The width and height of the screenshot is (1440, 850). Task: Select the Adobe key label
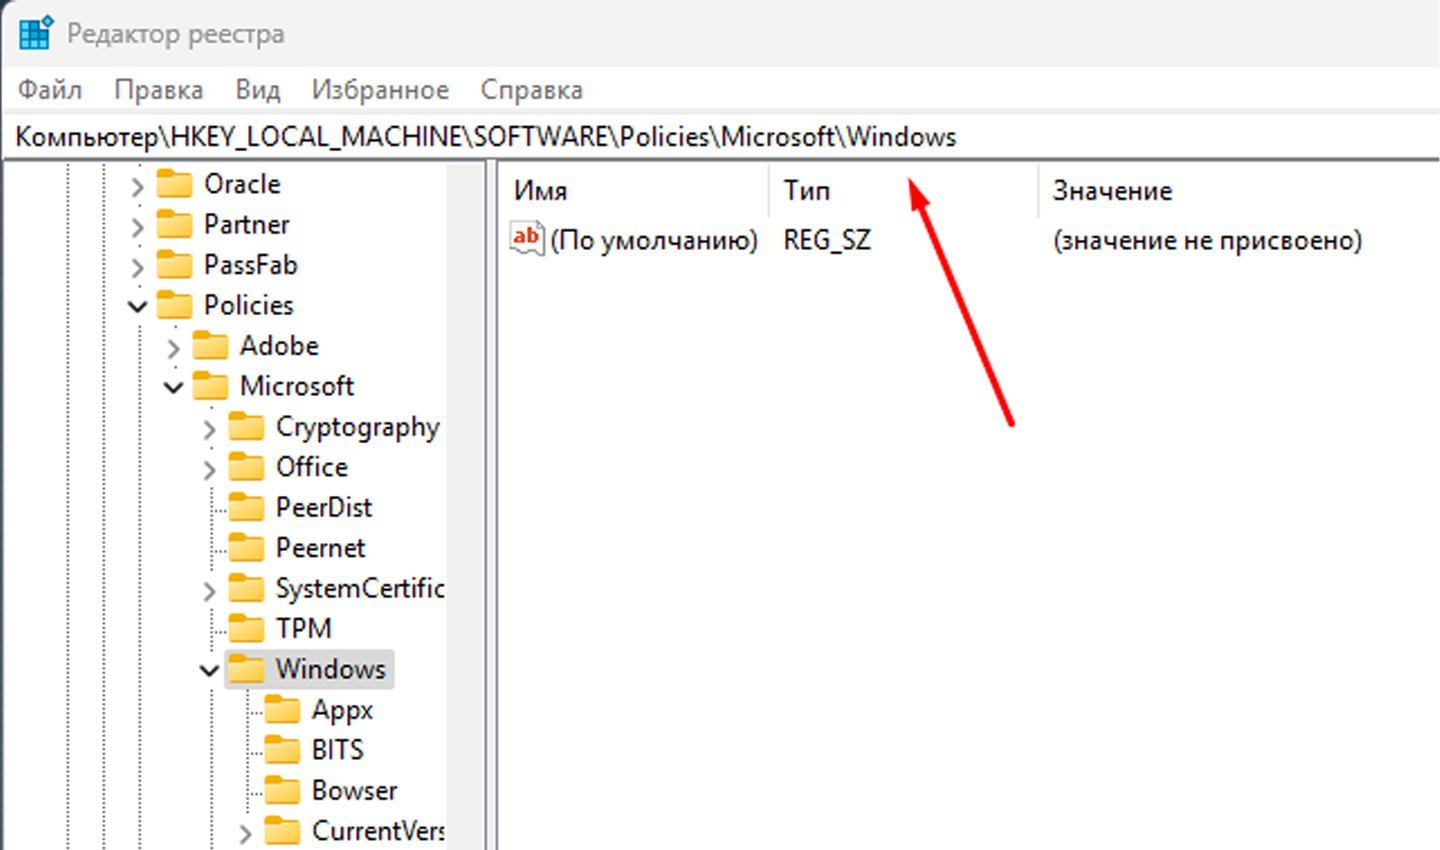click(x=279, y=346)
